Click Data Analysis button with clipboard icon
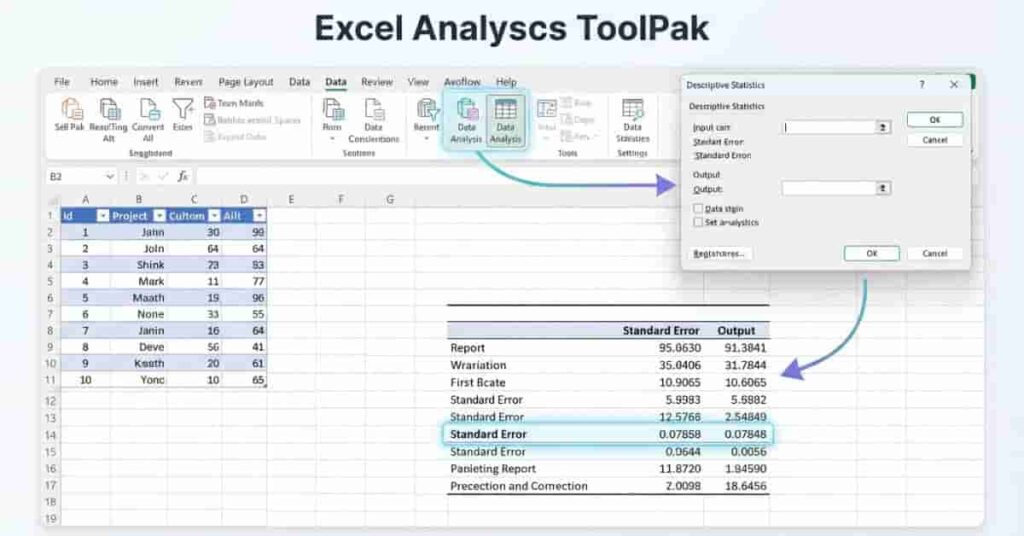The width and height of the screenshot is (1024, 536). point(466,120)
